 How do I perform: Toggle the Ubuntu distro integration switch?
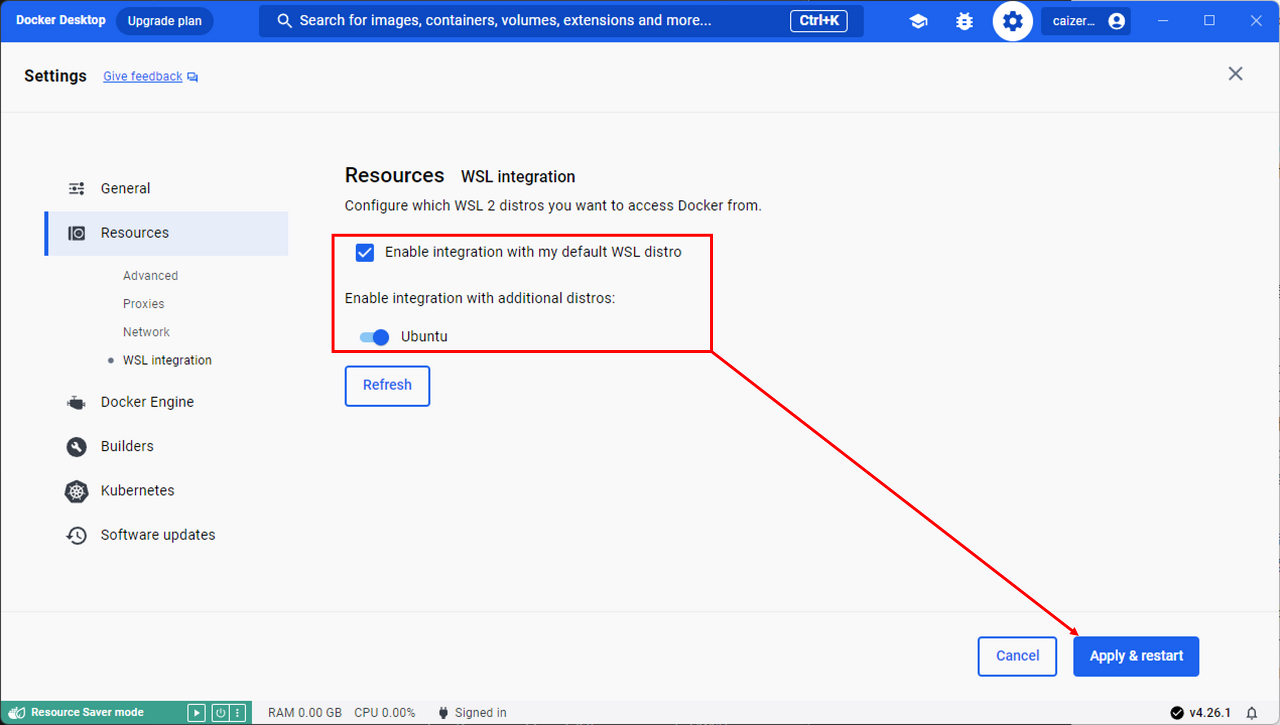[374, 337]
